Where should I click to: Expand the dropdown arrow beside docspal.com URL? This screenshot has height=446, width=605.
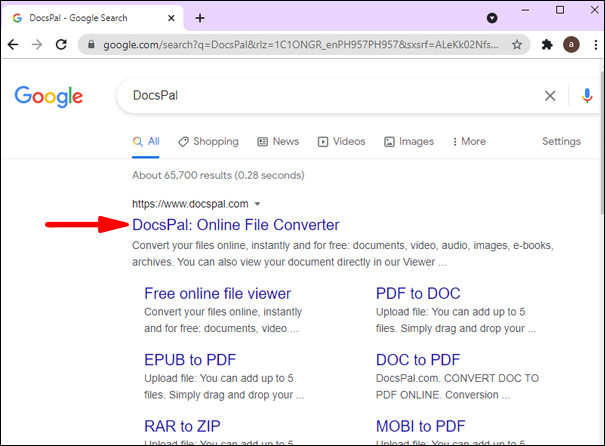click(x=257, y=204)
